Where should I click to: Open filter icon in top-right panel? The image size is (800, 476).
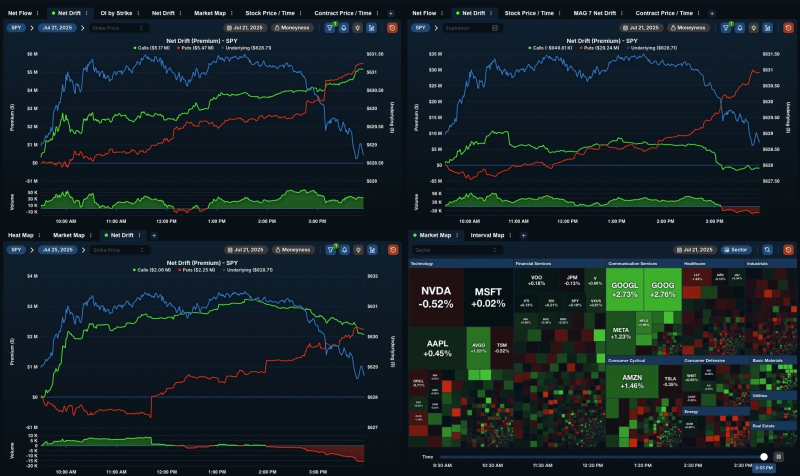726,28
